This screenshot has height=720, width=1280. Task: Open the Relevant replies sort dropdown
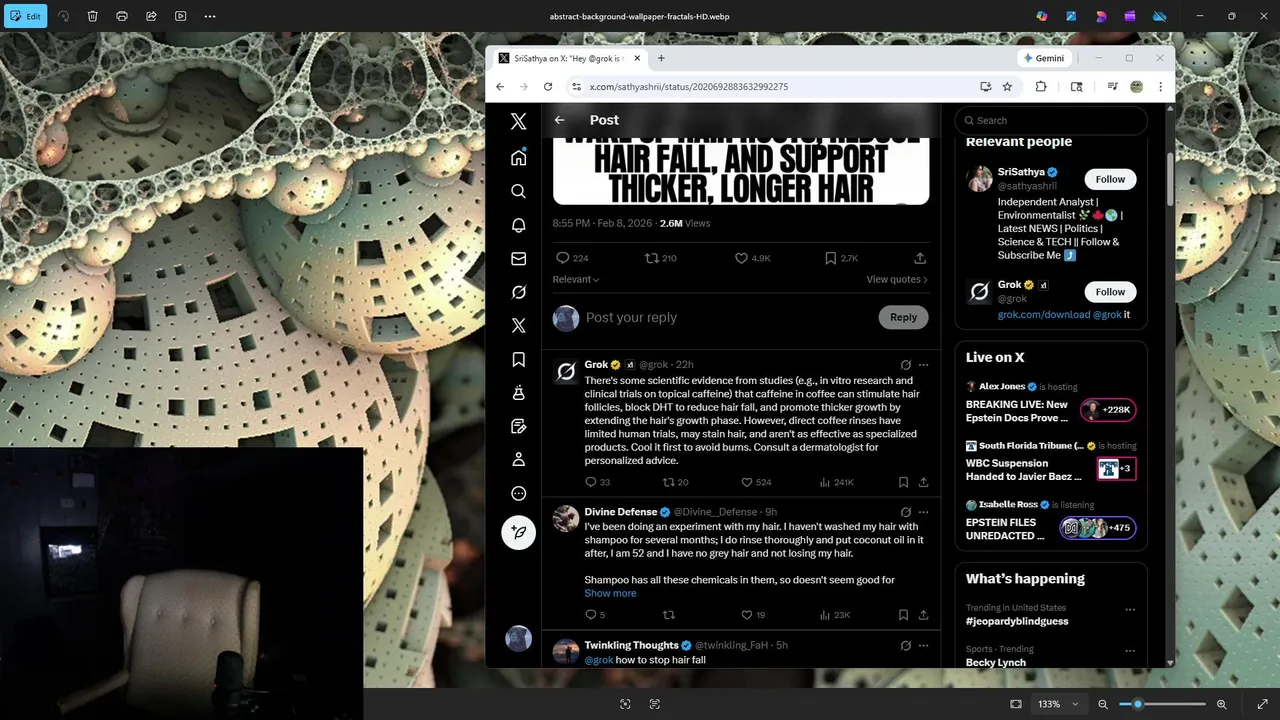(576, 279)
